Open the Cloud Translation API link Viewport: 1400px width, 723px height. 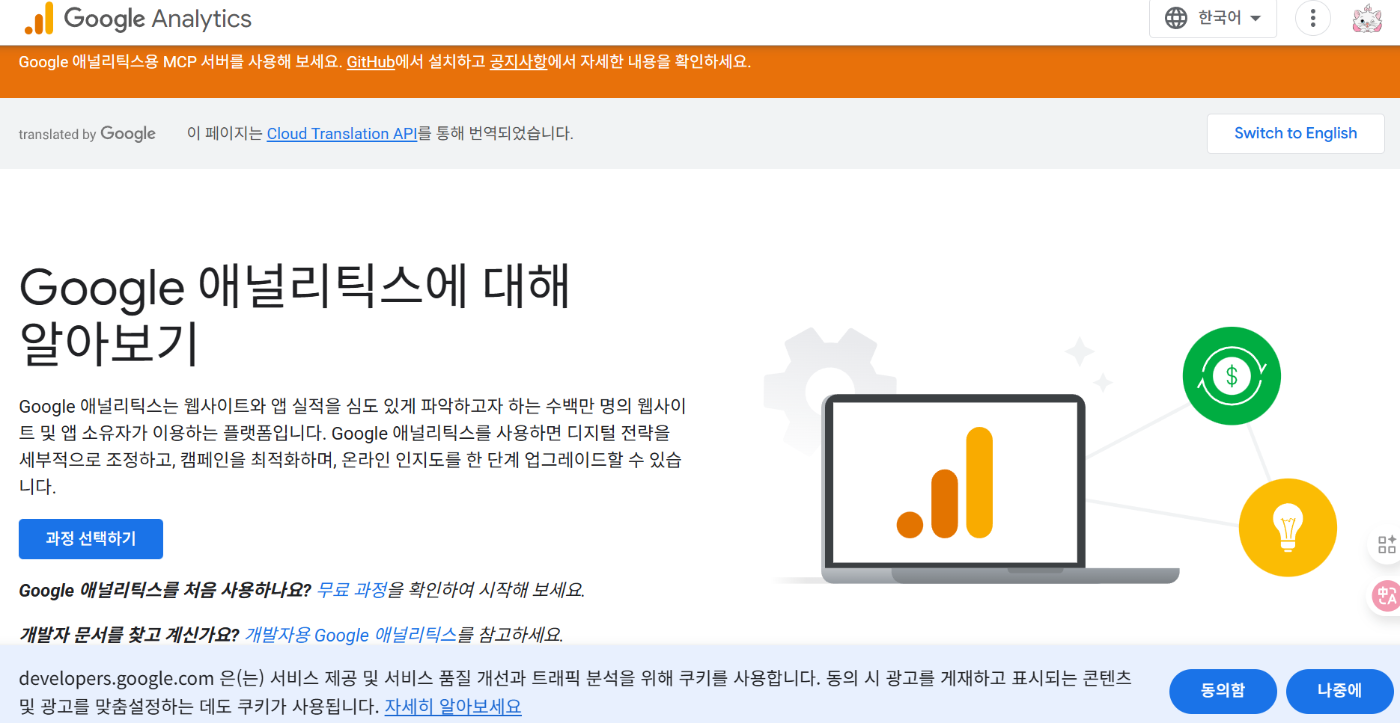tap(342, 133)
